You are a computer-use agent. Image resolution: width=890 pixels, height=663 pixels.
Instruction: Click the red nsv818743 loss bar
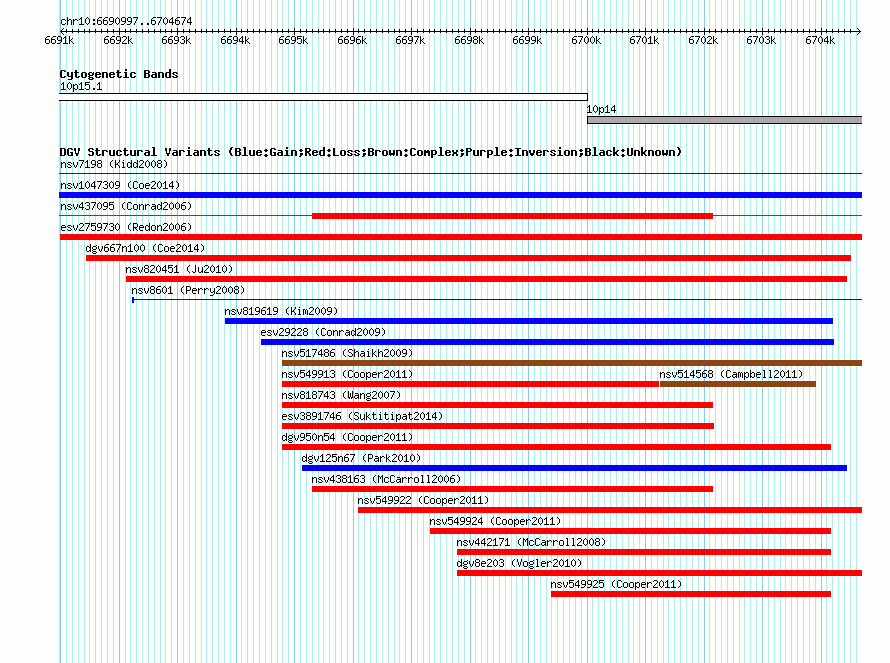tap(497, 405)
